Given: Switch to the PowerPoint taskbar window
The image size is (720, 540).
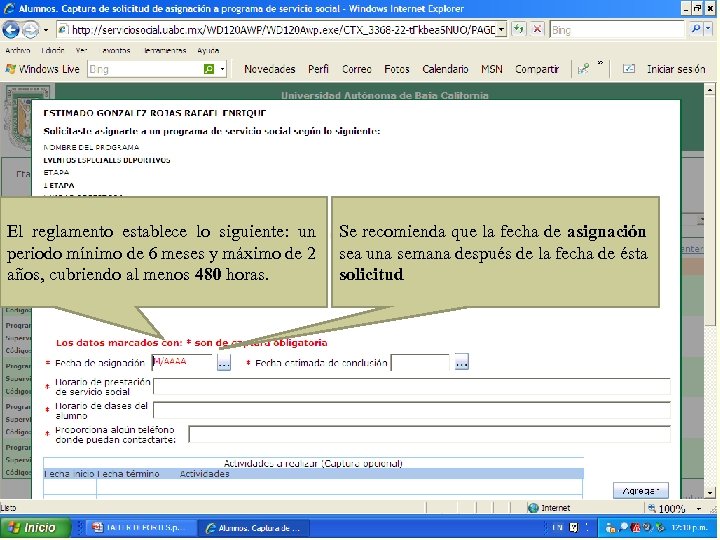Looking at the screenshot, I should point(141,528).
